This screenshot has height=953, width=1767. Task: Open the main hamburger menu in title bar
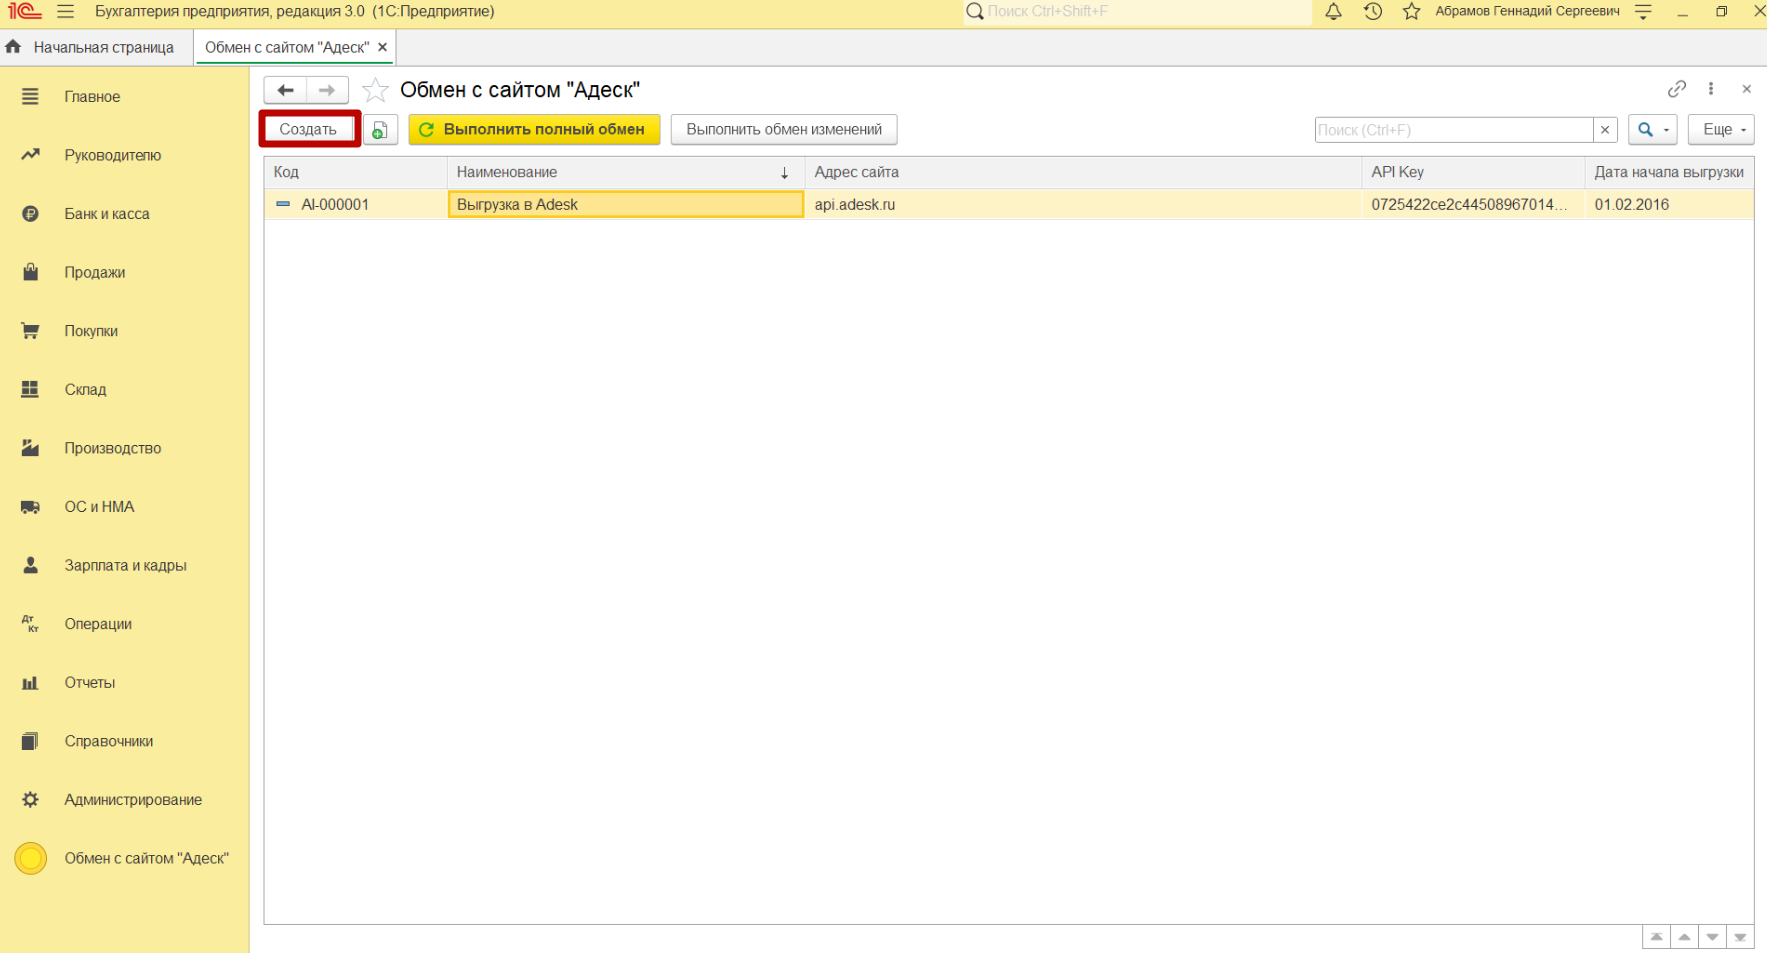click(66, 12)
